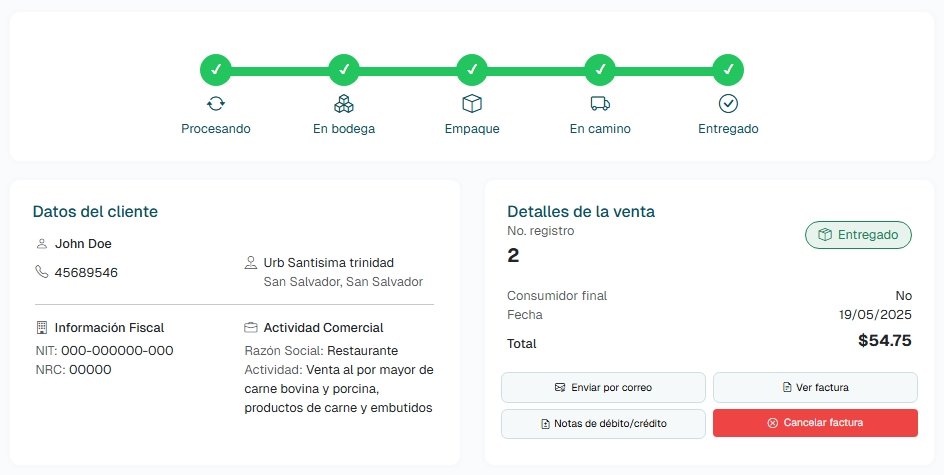The image size is (944, 475).
Task: Click the middle Empaque progress checkmark circle
Action: click(x=472, y=70)
